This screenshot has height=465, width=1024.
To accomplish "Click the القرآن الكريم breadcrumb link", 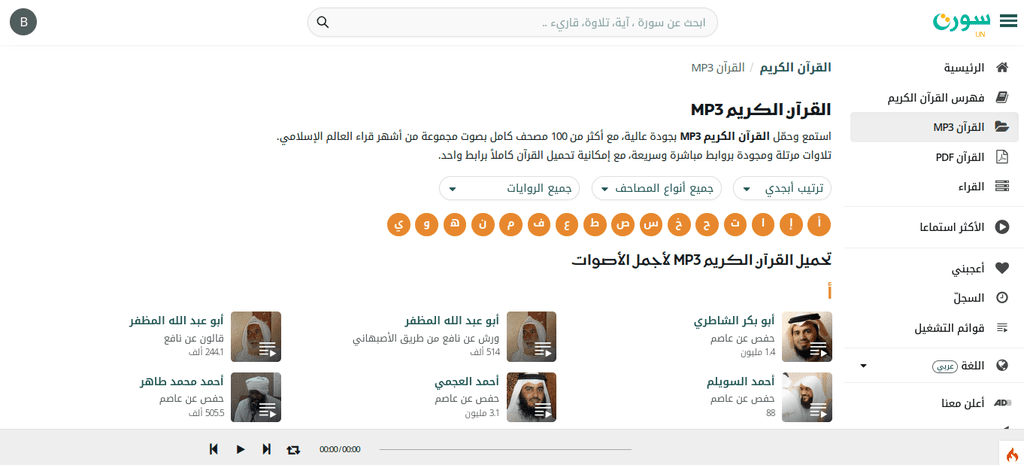I will point(795,67).
